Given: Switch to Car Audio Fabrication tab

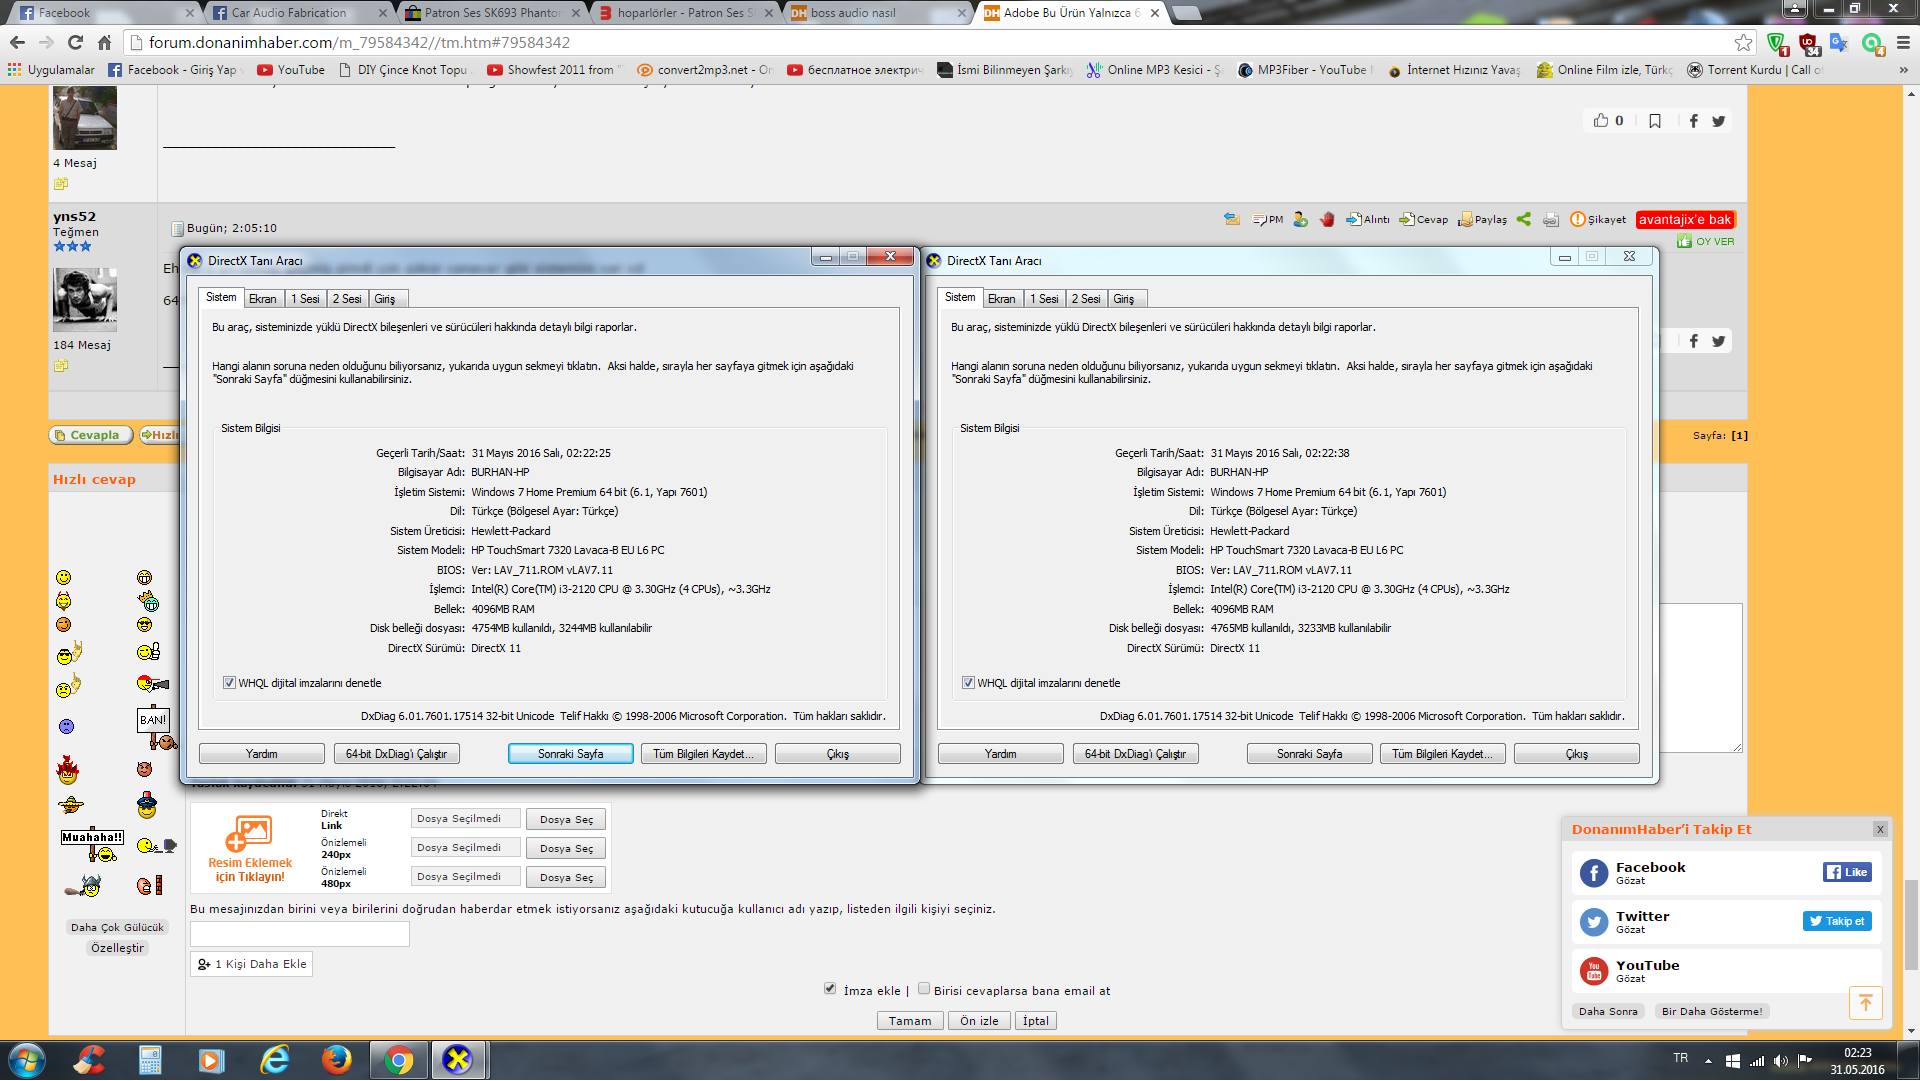Looking at the screenshot, I should (299, 13).
